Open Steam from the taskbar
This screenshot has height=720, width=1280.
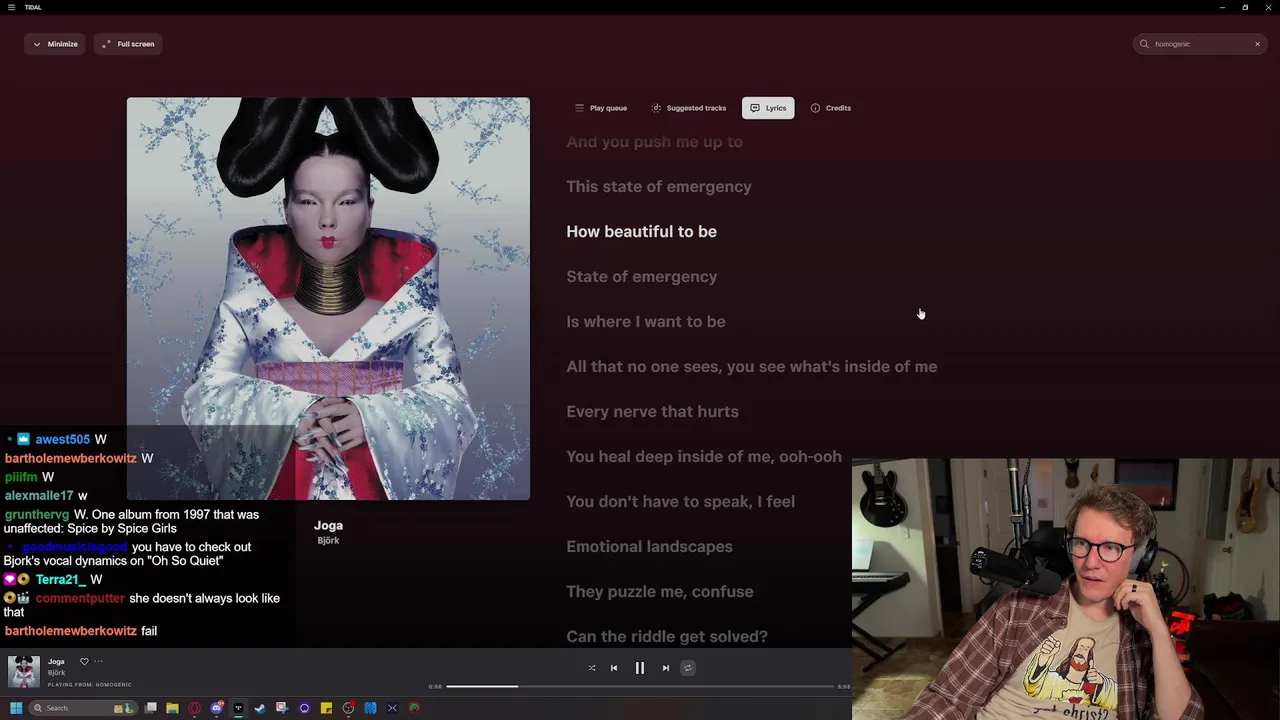(x=260, y=708)
